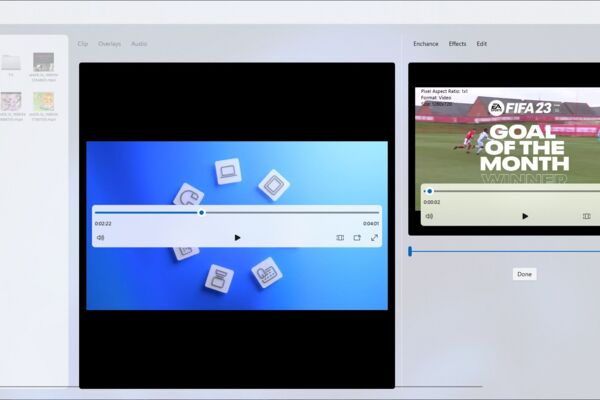Select the Edit tab

pyautogui.click(x=482, y=44)
